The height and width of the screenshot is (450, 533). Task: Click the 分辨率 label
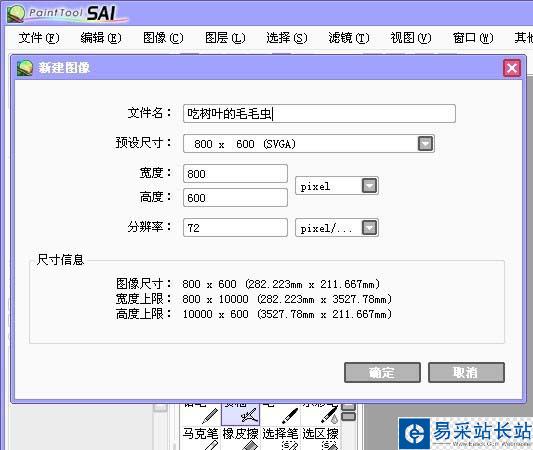150,226
